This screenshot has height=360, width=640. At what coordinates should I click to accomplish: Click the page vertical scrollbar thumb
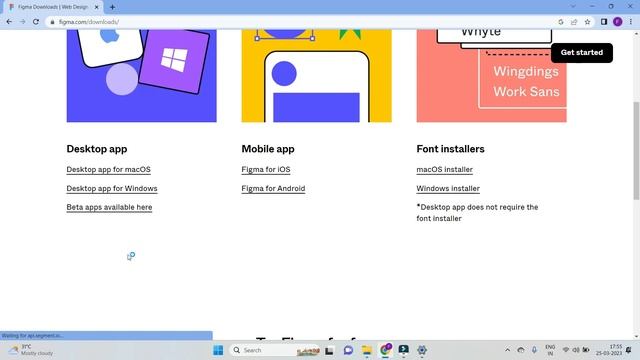click(636, 150)
